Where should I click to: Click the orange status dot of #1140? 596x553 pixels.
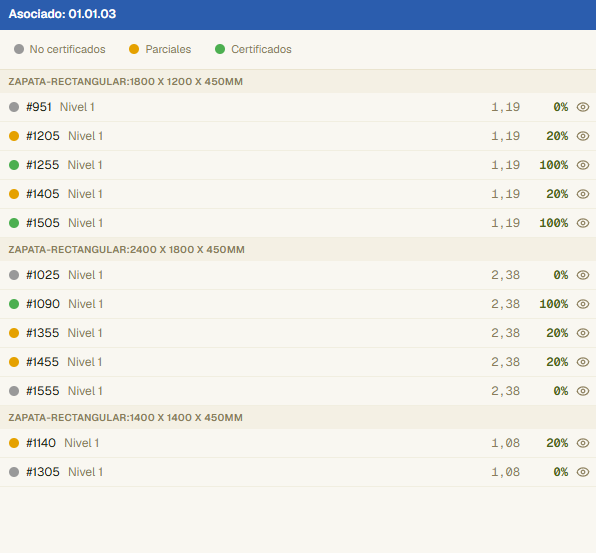click(x=14, y=443)
